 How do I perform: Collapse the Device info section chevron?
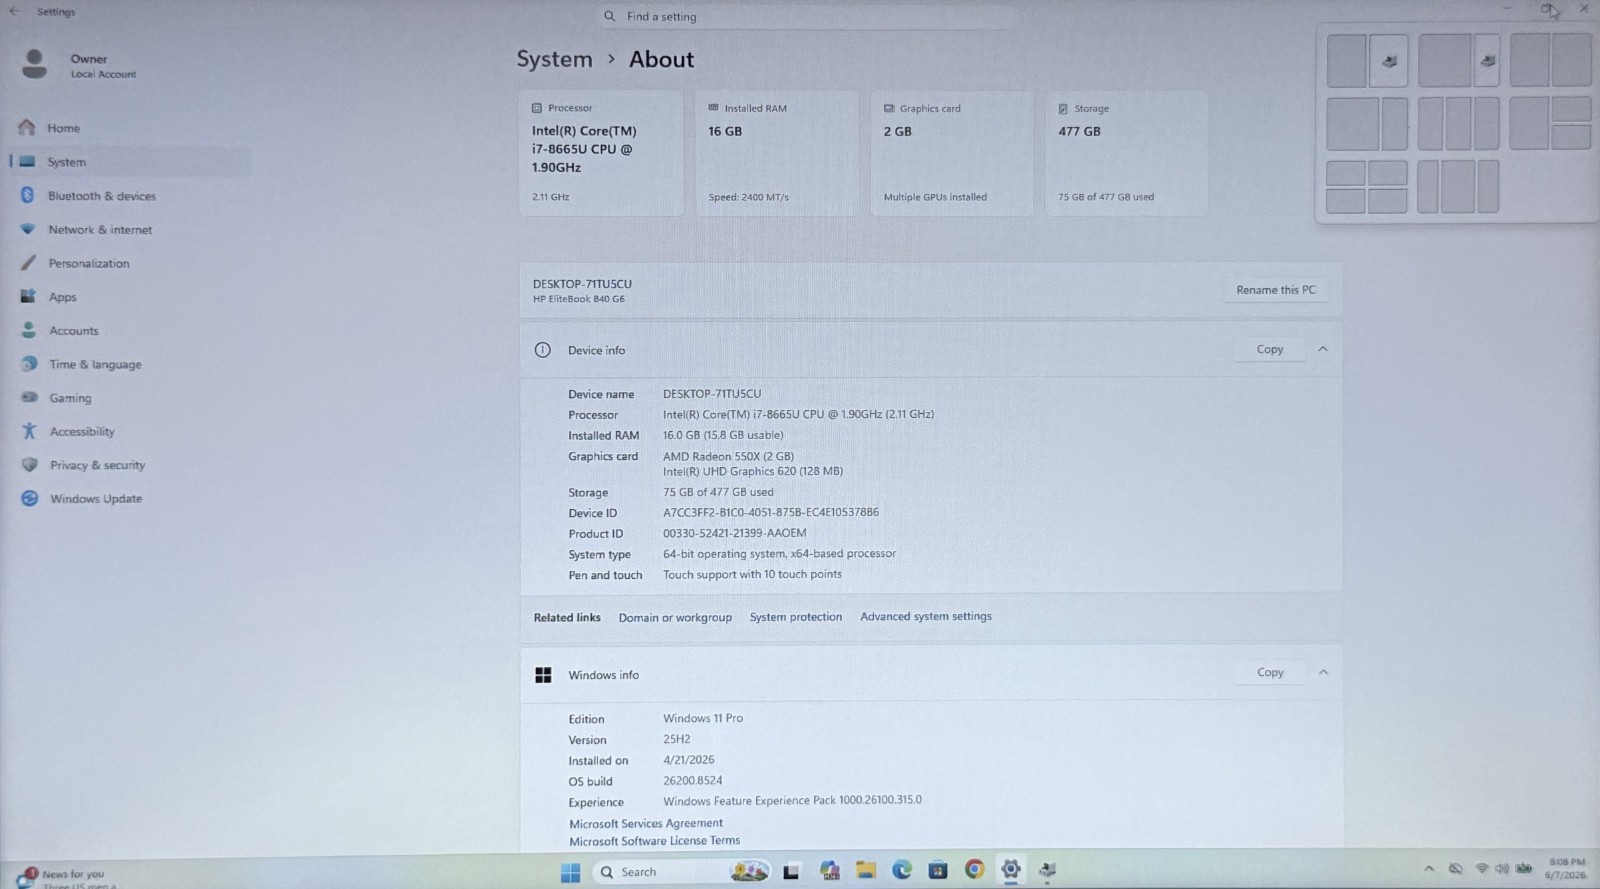pos(1323,349)
